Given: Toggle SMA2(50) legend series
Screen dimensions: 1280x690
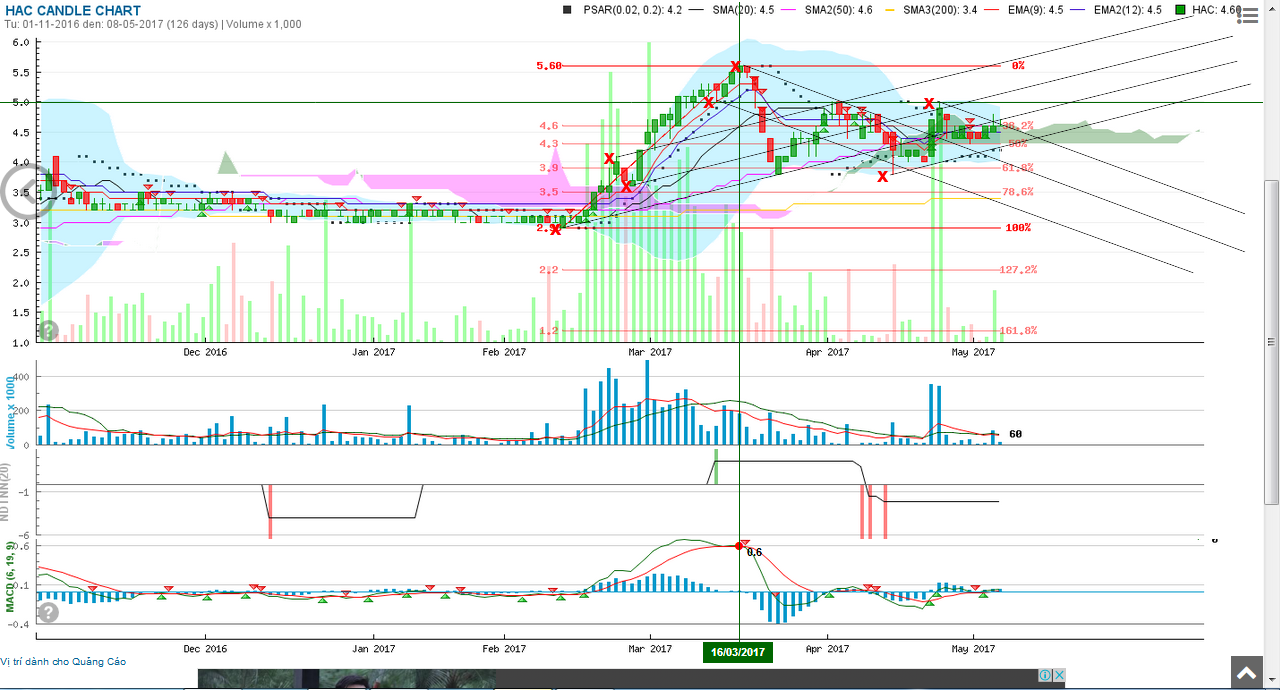Looking at the screenshot, I should tap(839, 9).
